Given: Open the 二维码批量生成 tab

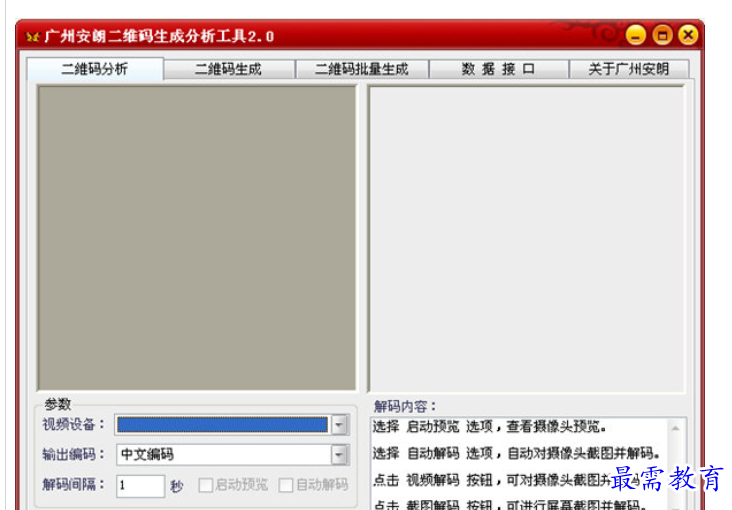Looking at the screenshot, I should [x=362, y=70].
